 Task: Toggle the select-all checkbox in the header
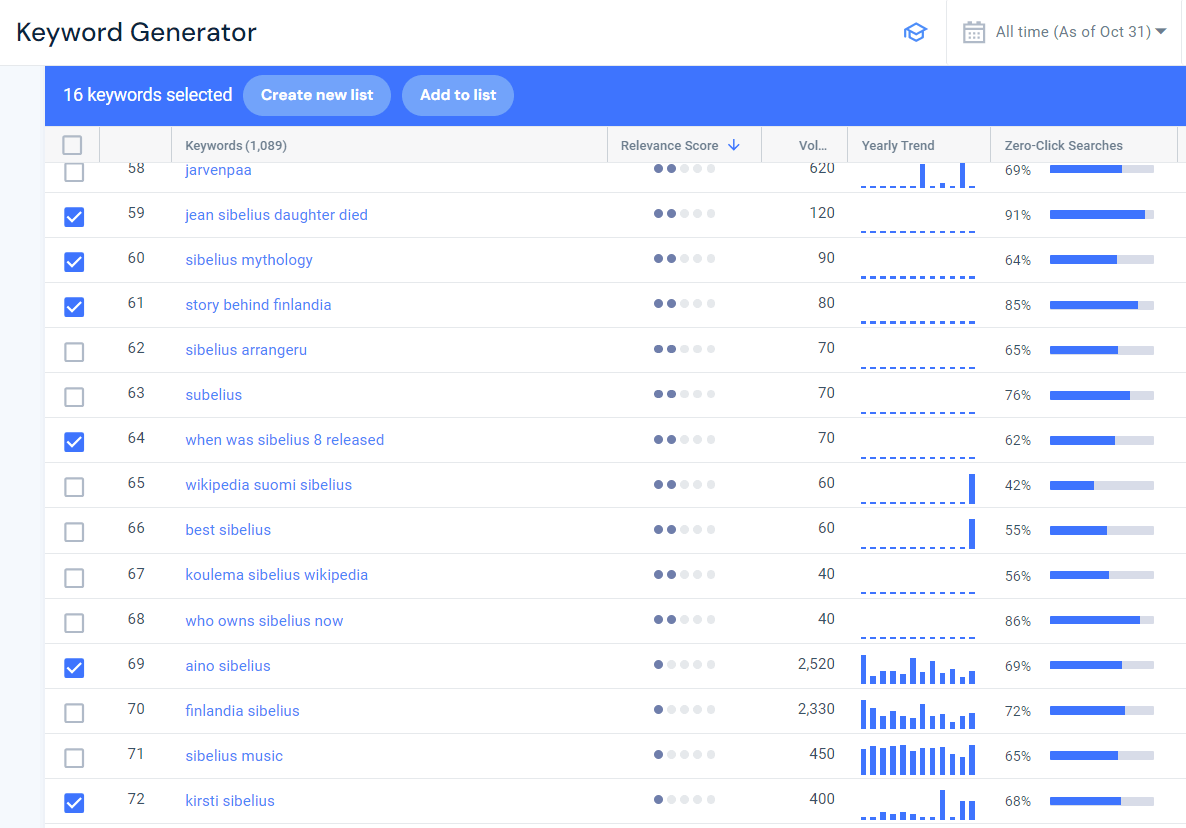(x=72, y=144)
